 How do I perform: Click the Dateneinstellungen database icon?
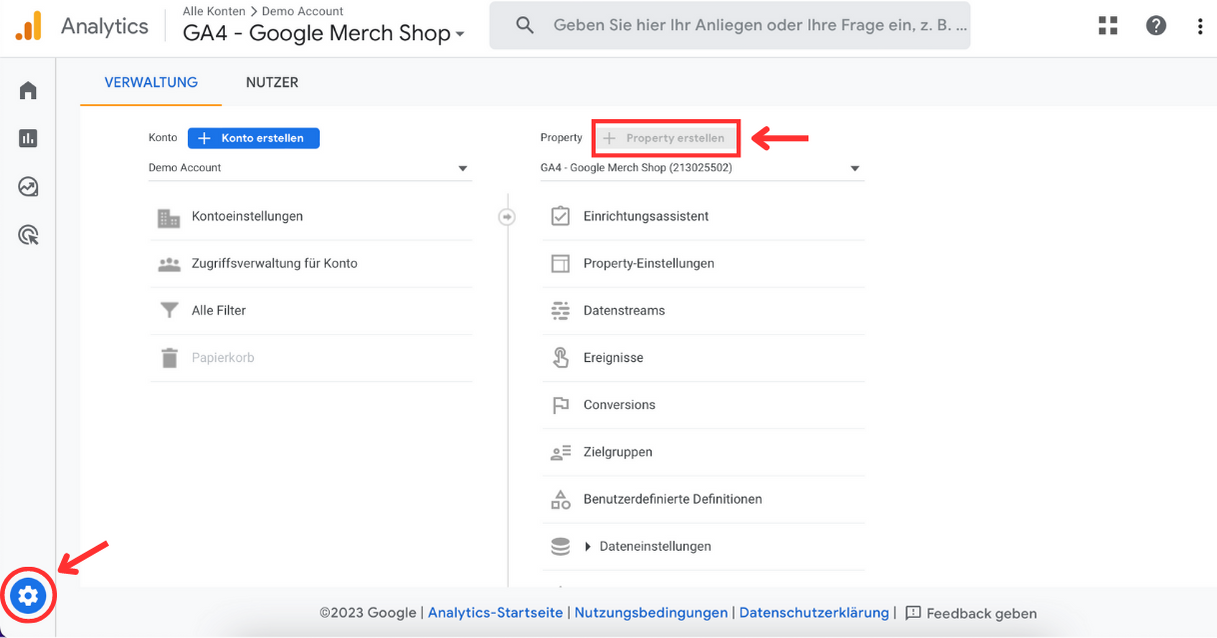(560, 547)
